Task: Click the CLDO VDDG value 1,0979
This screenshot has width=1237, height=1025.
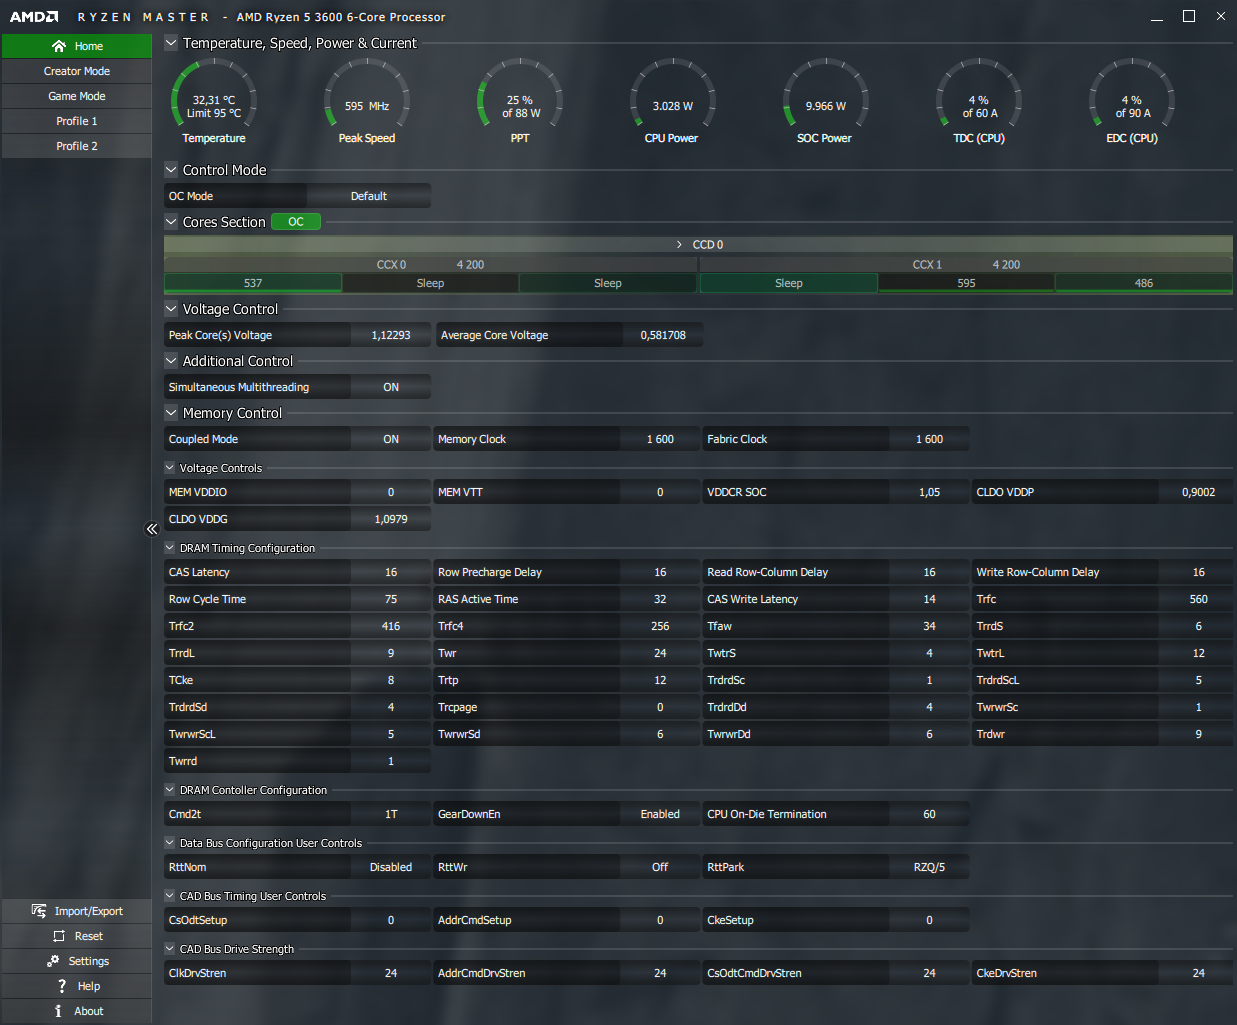Action: pos(391,519)
